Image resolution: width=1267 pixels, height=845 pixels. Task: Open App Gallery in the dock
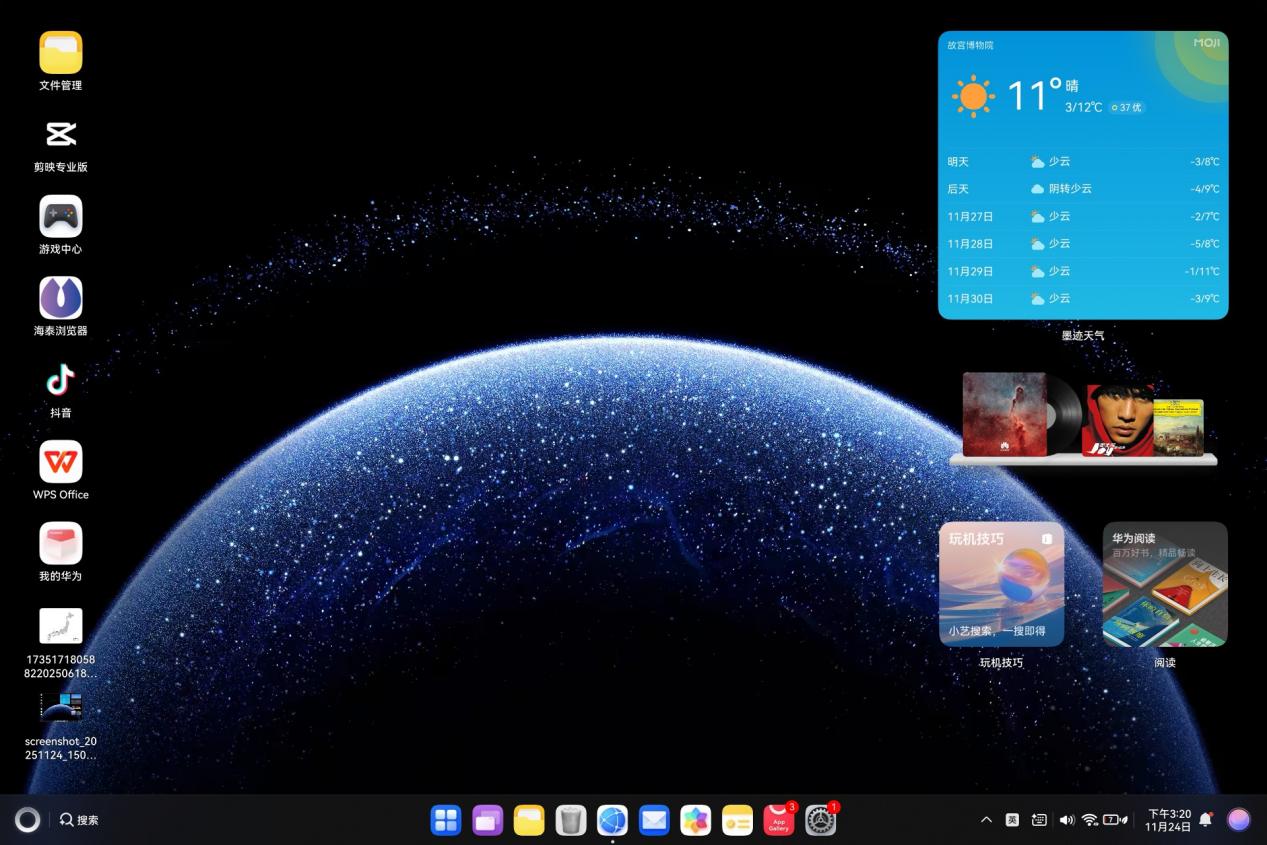779,820
